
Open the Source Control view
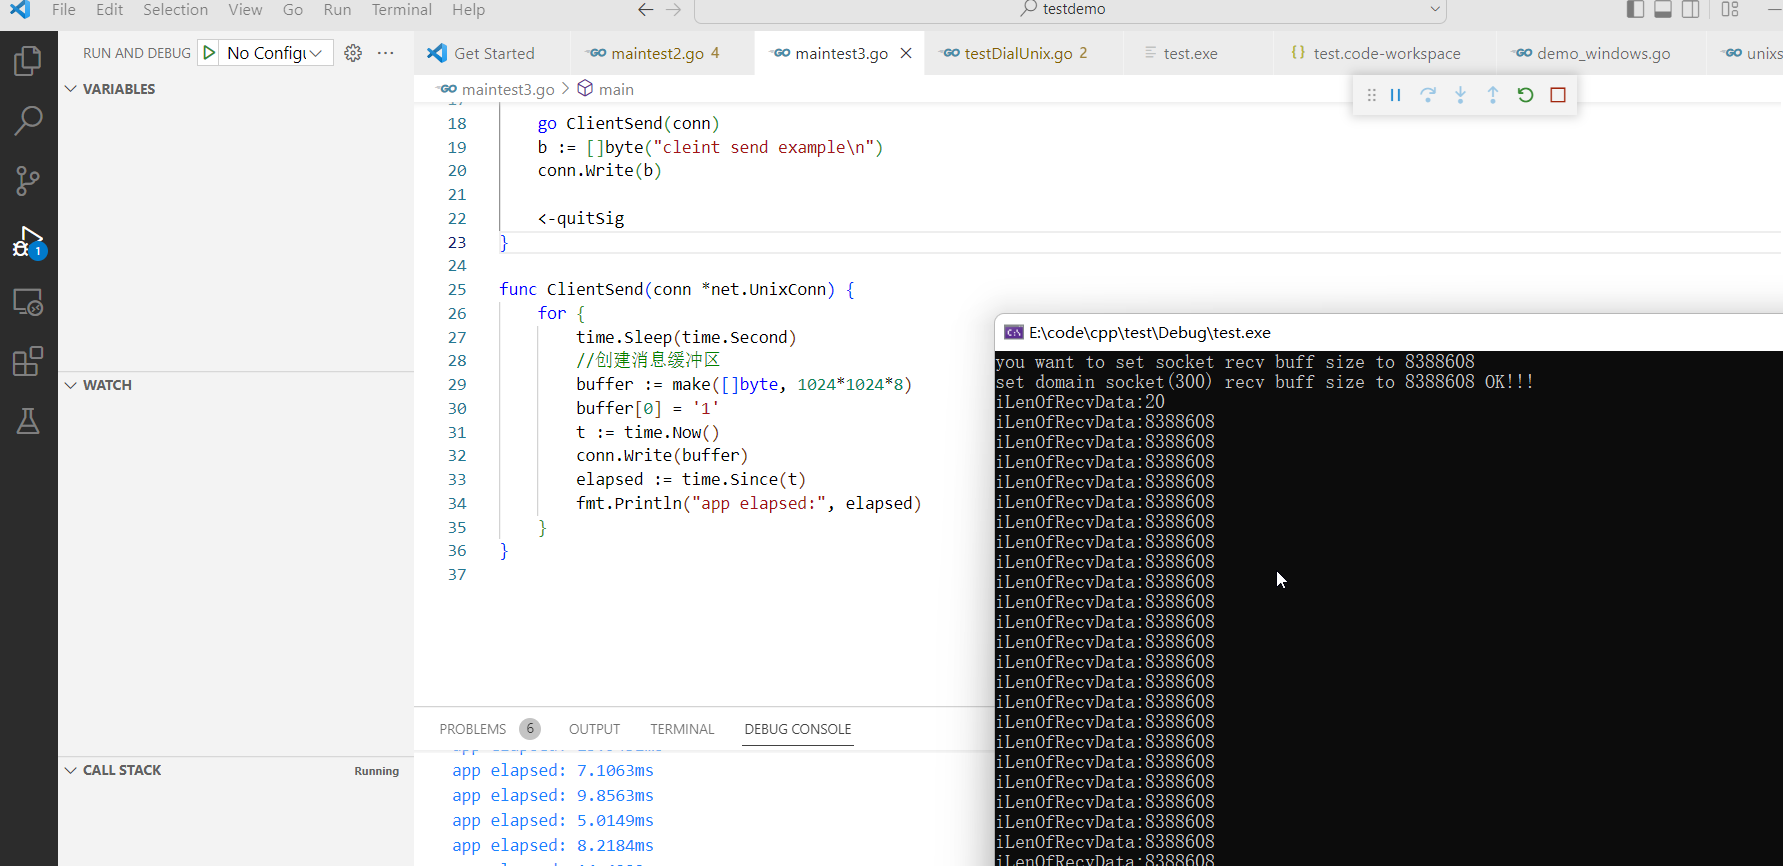28,181
